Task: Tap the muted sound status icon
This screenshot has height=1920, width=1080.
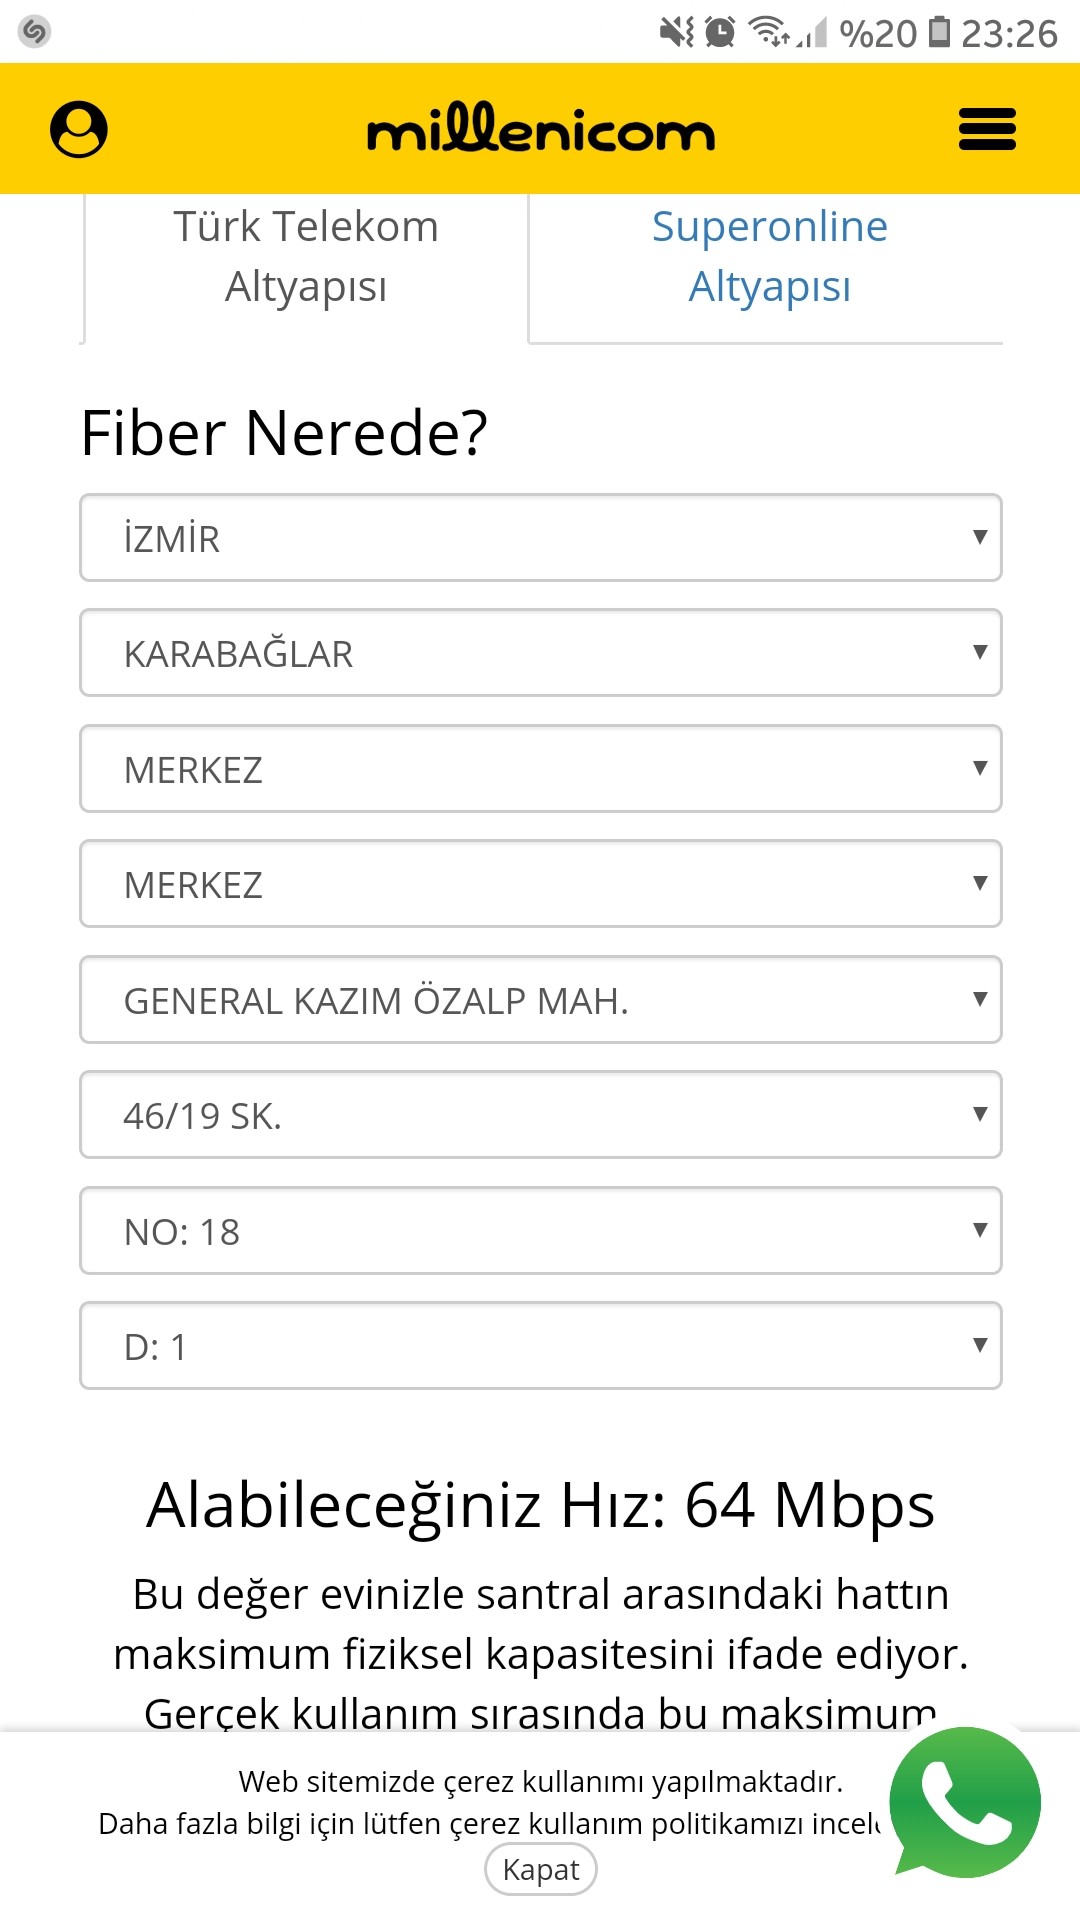Action: (677, 32)
